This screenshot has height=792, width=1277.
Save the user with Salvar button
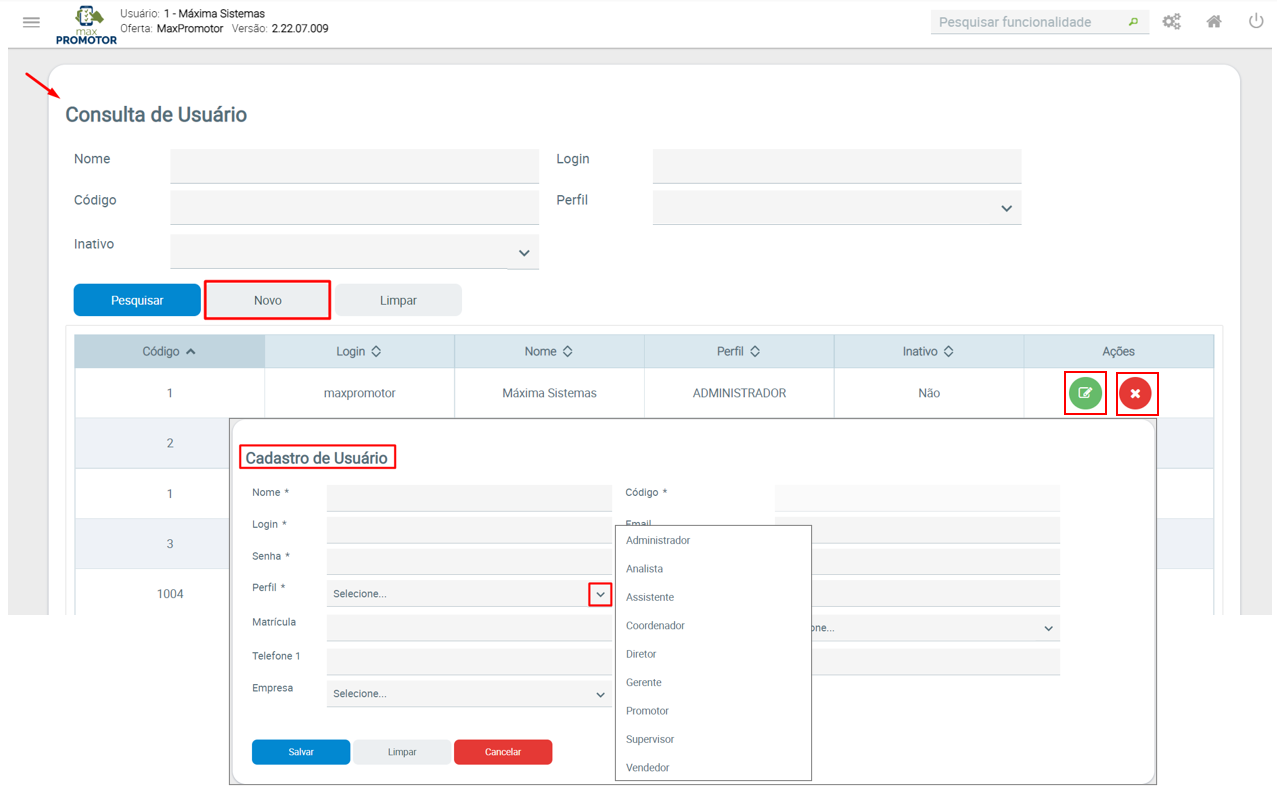point(301,752)
